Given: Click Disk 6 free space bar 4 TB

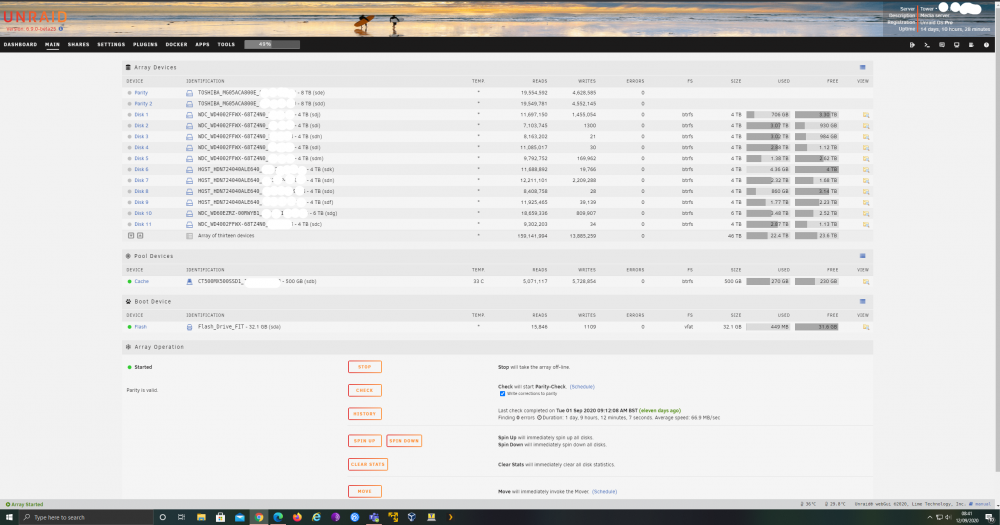Looking at the screenshot, I should (x=816, y=170).
